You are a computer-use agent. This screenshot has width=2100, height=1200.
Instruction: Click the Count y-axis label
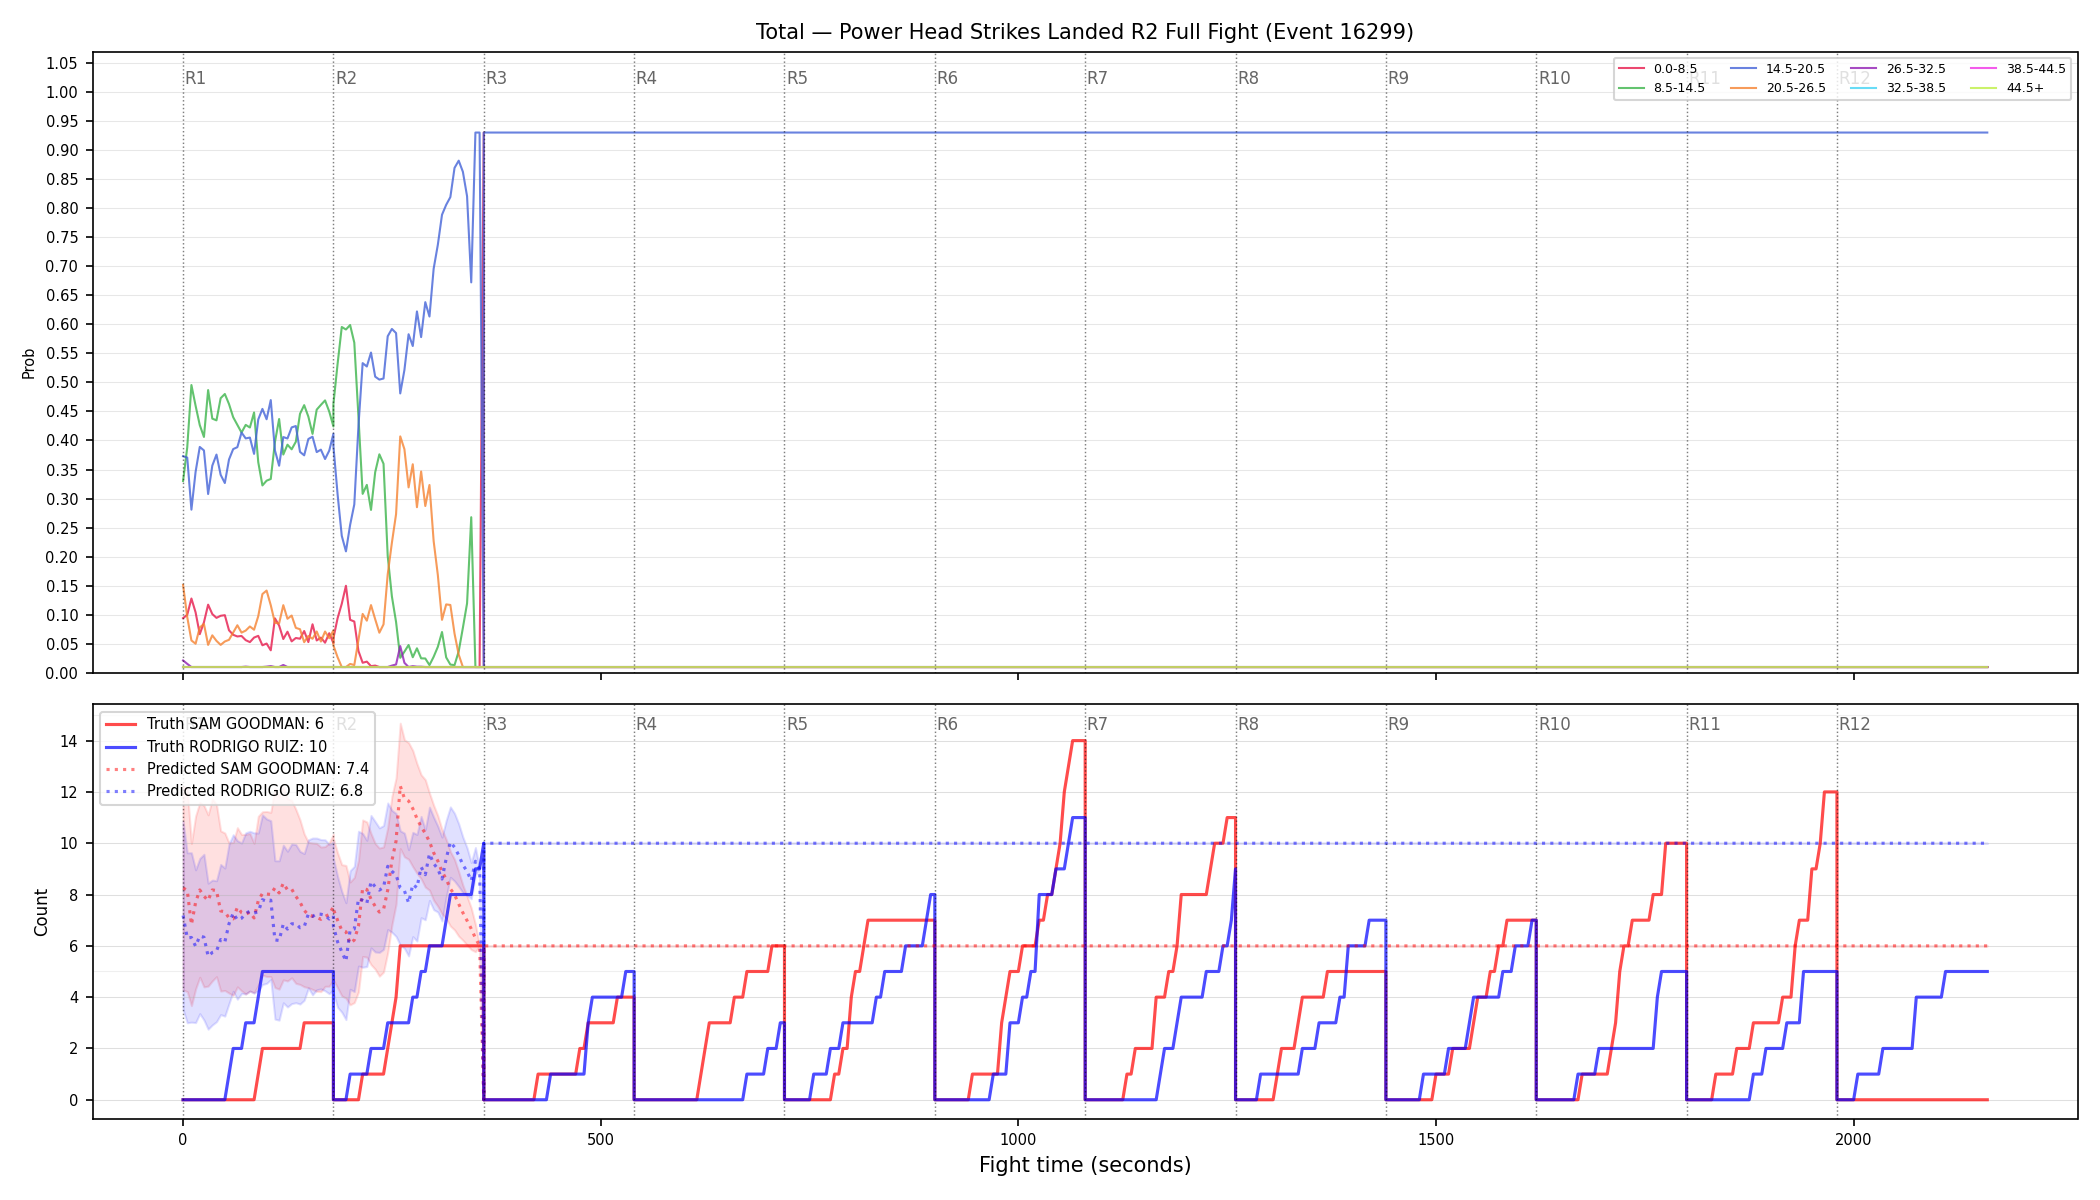coord(41,912)
